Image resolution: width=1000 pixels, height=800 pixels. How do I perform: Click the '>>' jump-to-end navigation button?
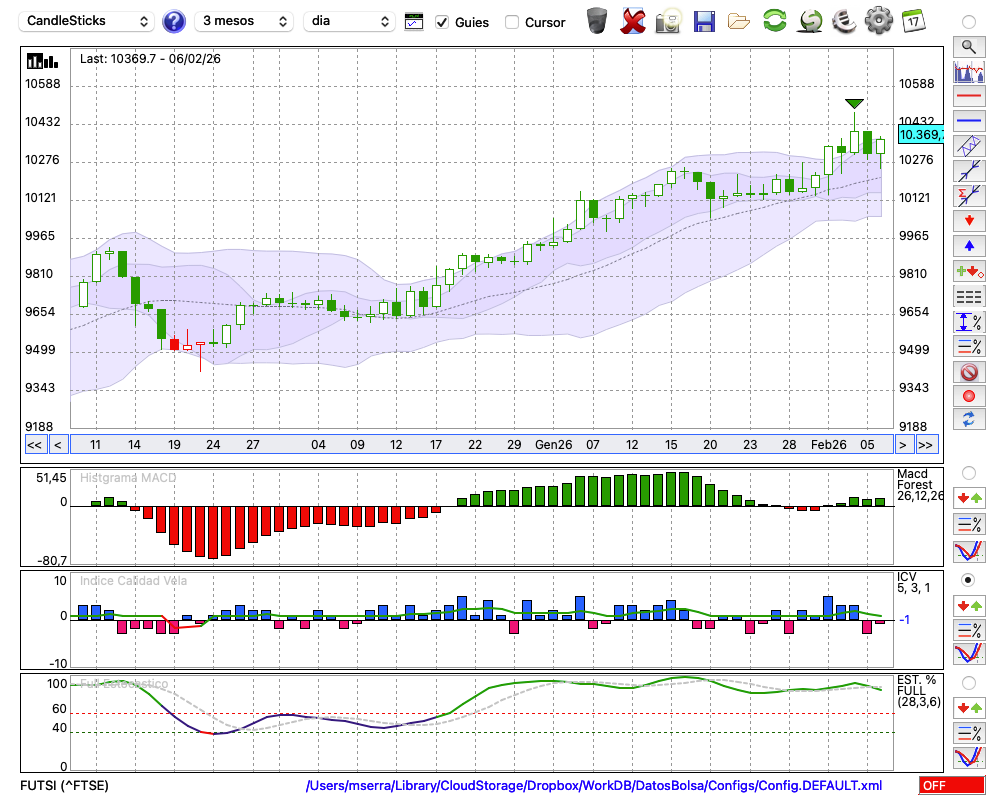(x=927, y=445)
